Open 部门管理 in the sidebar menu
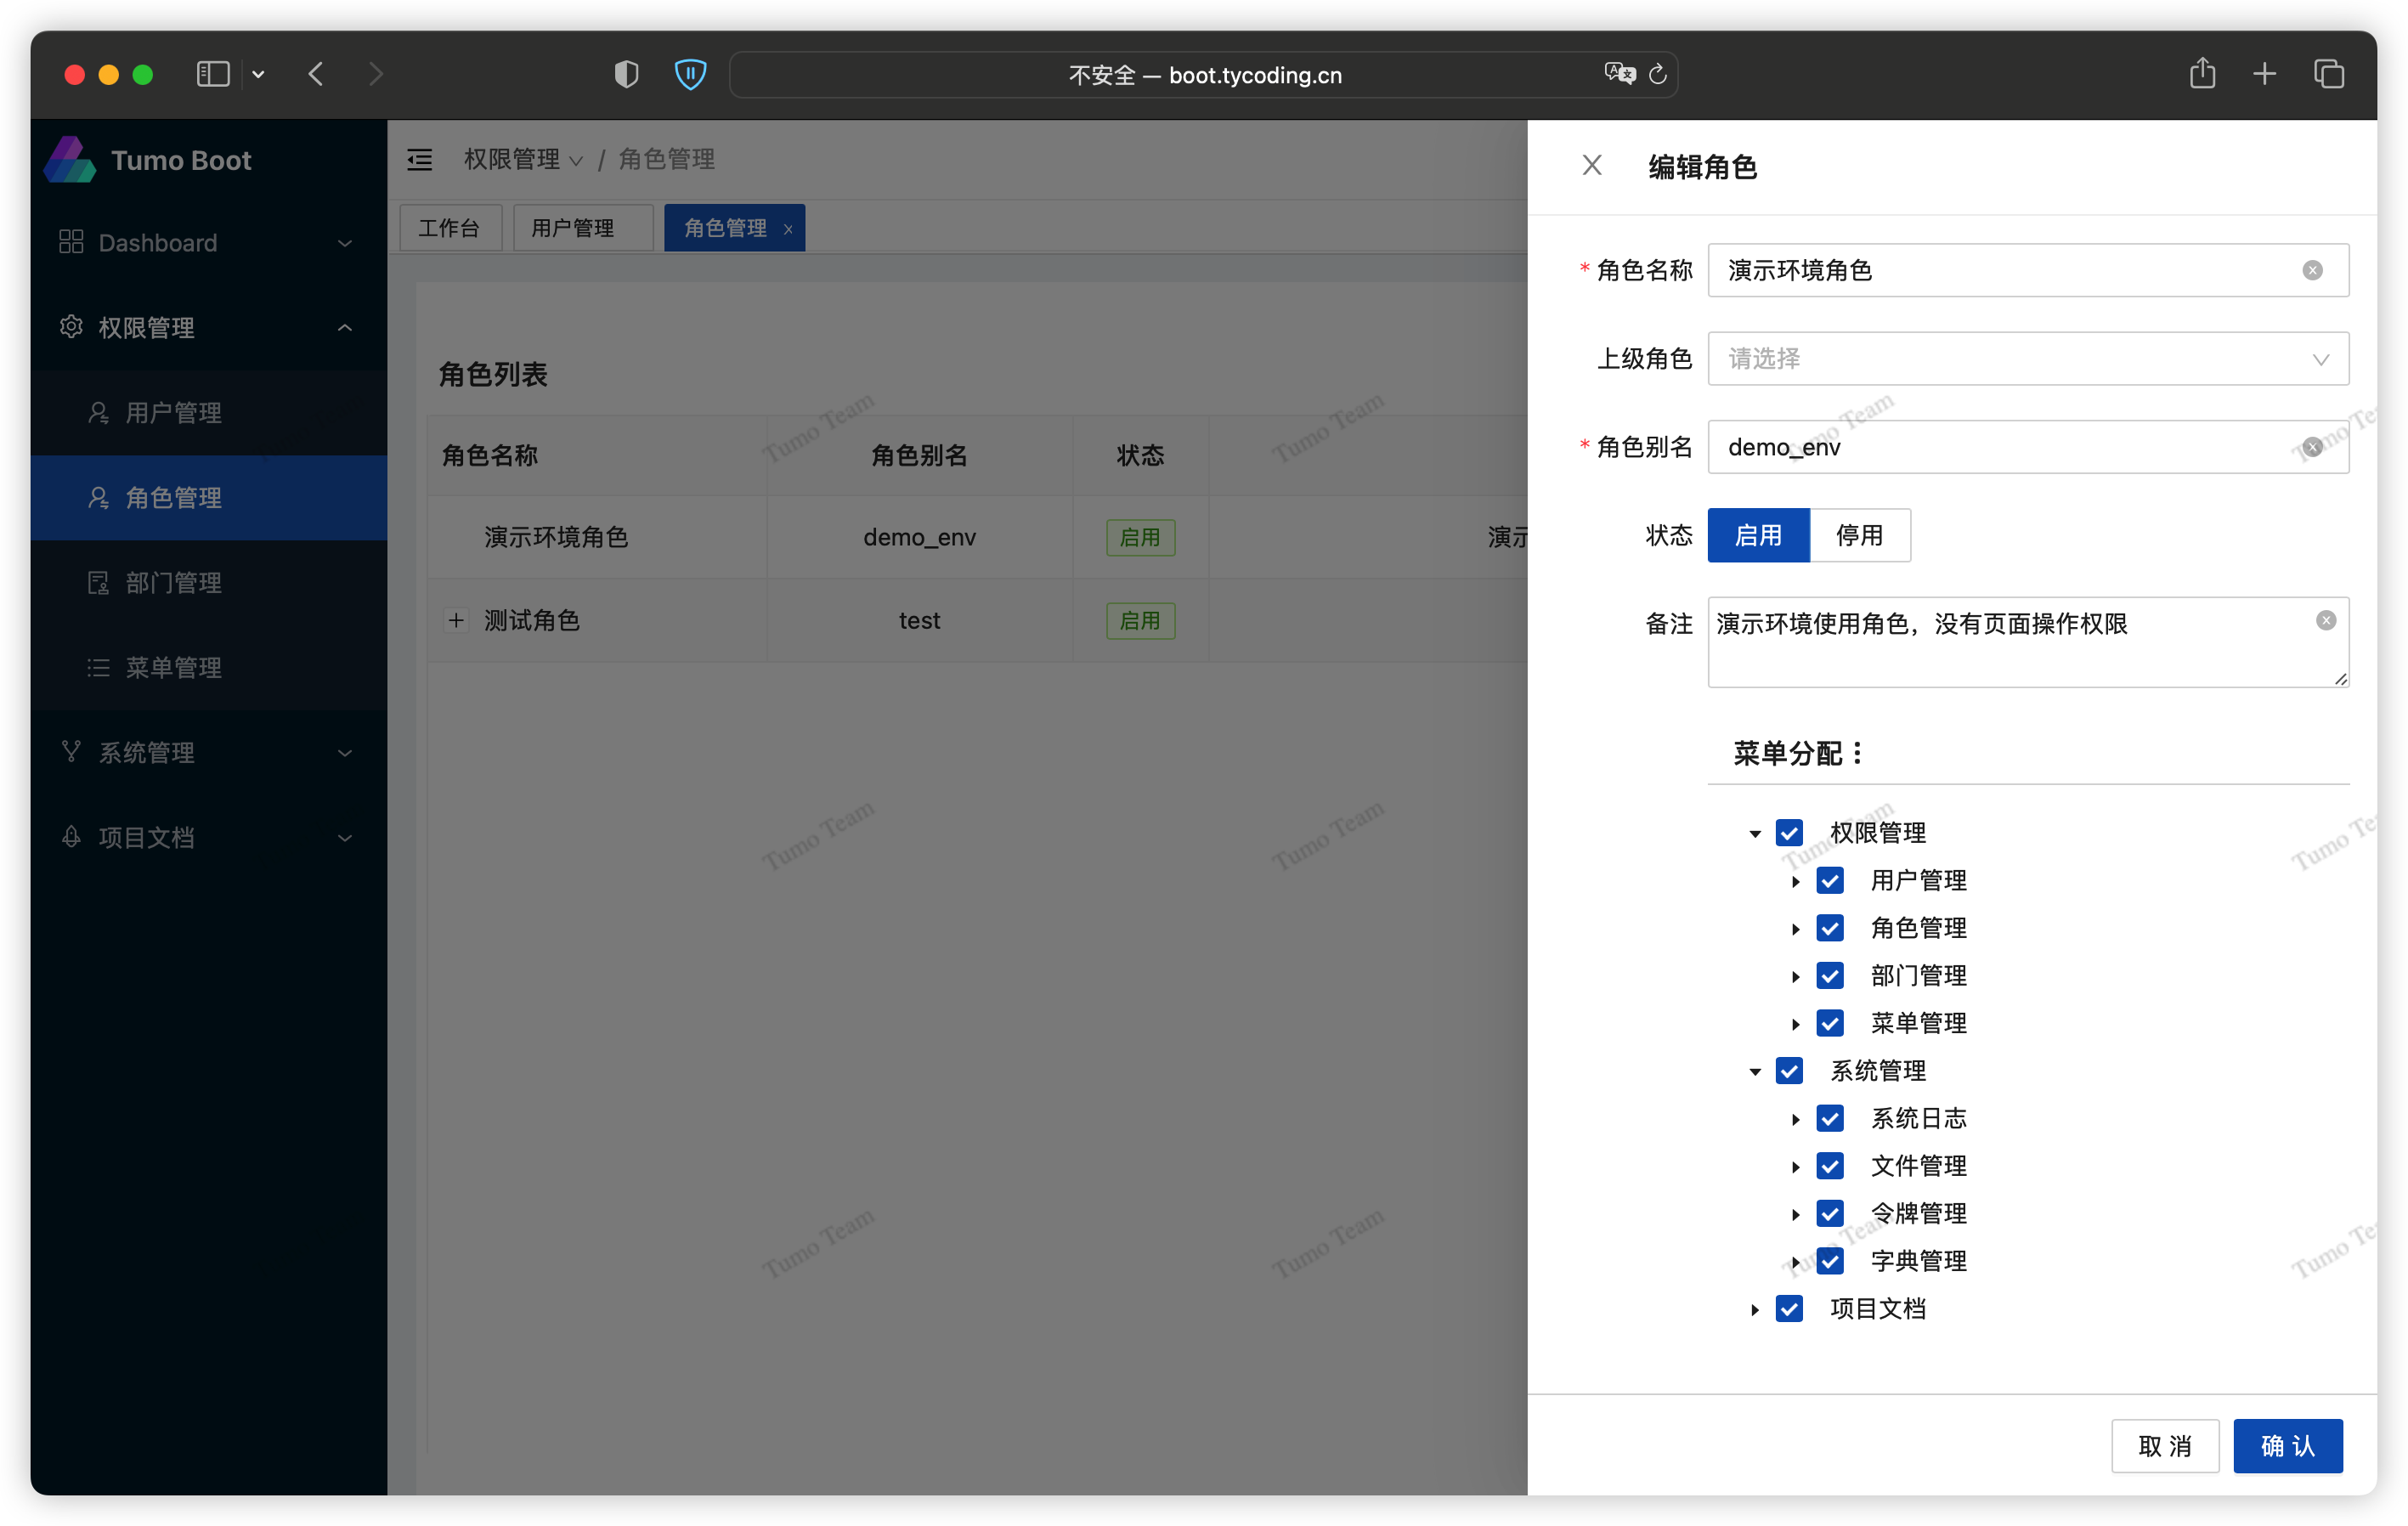The image size is (2408, 1526). [x=173, y=583]
